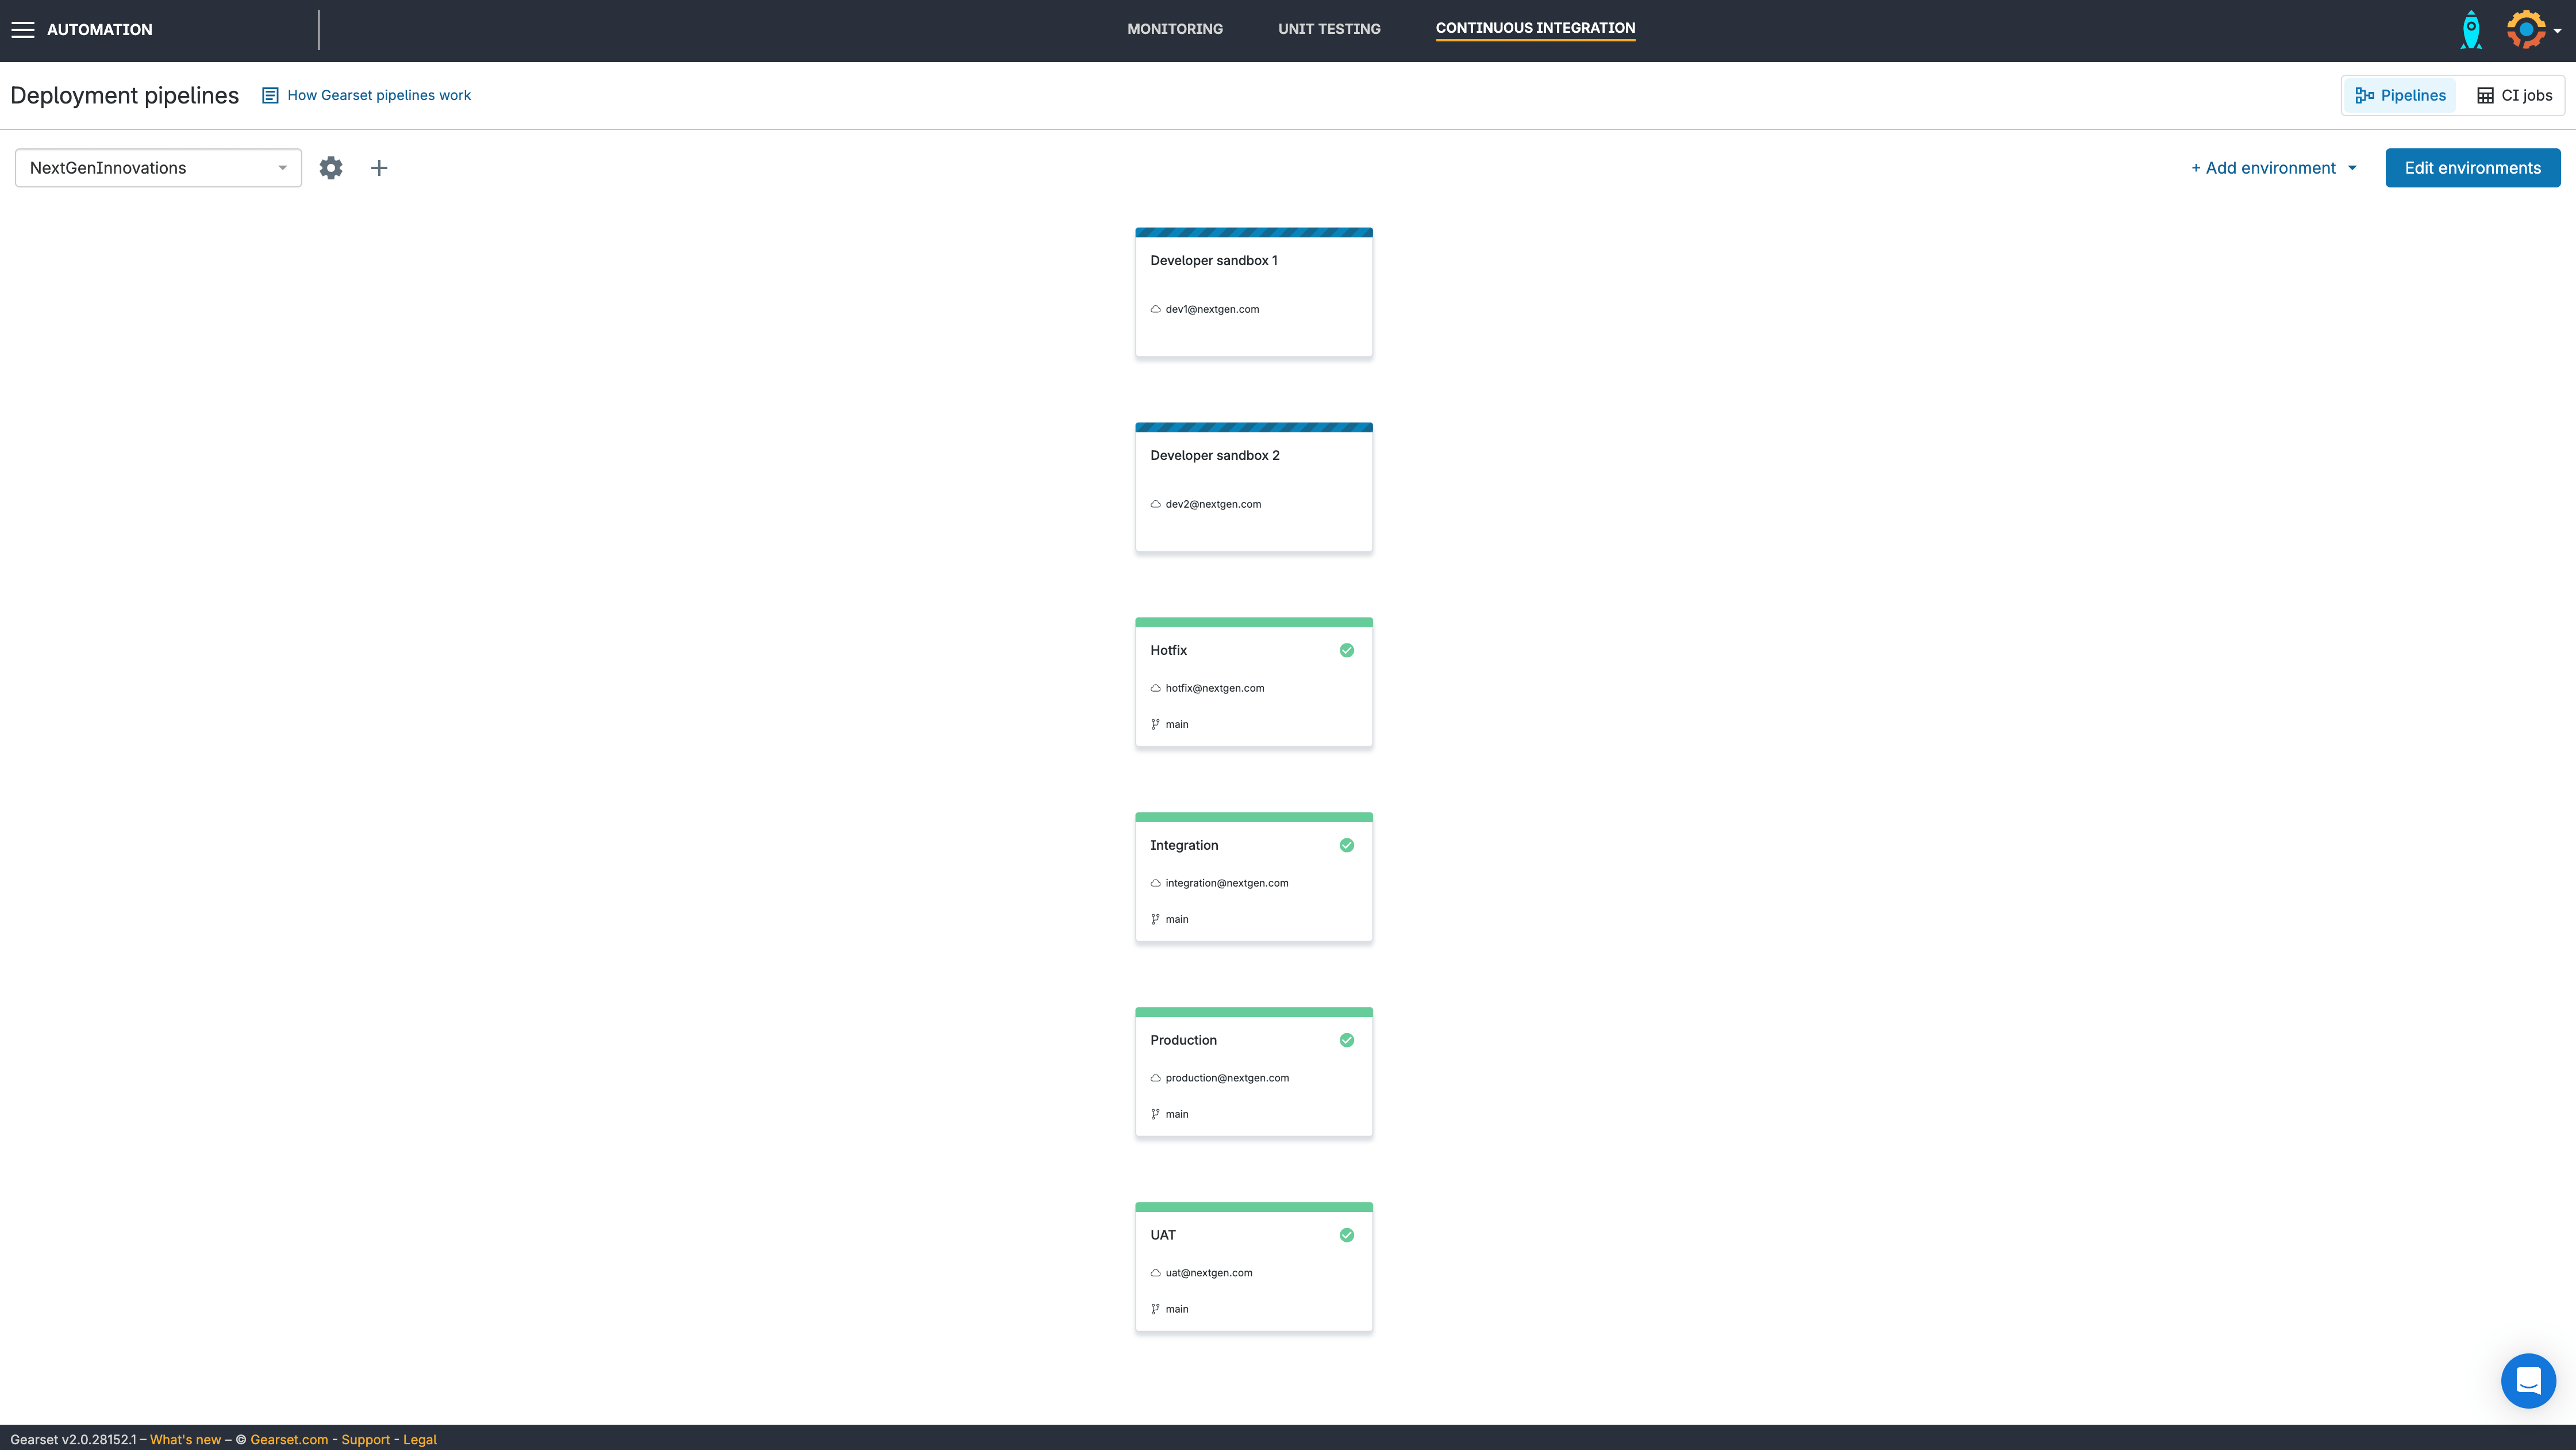Click the pipeline settings gear icon
Screen dimensions: 2576x1450
click(x=331, y=168)
